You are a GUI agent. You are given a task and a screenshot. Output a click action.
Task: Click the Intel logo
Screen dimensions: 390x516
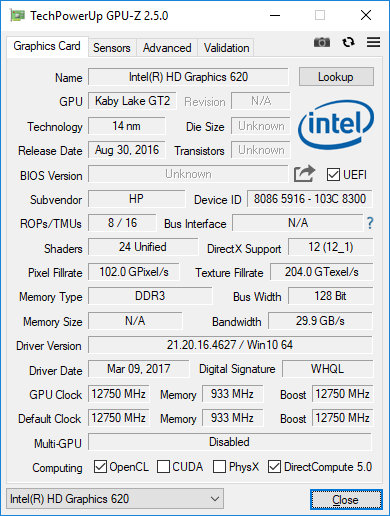pos(336,125)
